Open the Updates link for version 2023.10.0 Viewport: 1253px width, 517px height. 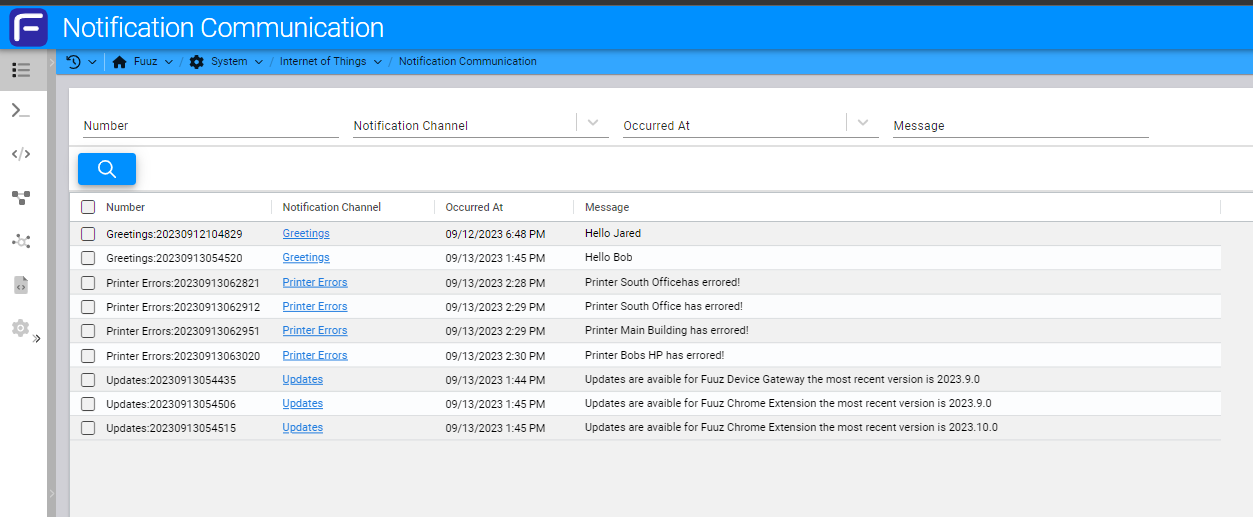(x=302, y=428)
